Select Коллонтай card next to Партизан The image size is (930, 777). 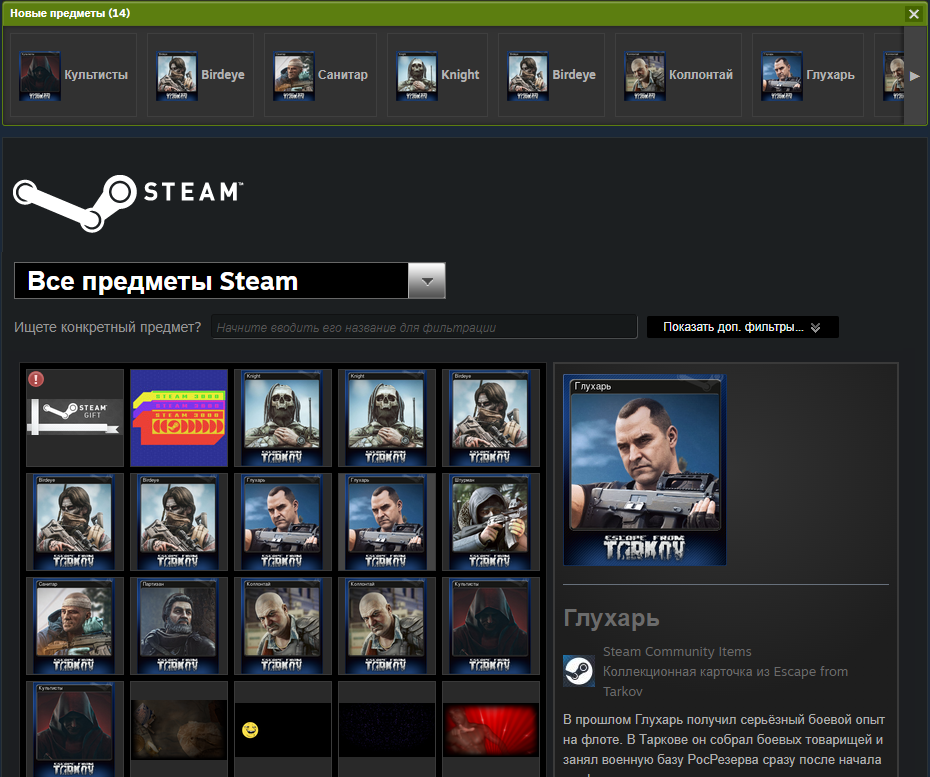point(283,626)
